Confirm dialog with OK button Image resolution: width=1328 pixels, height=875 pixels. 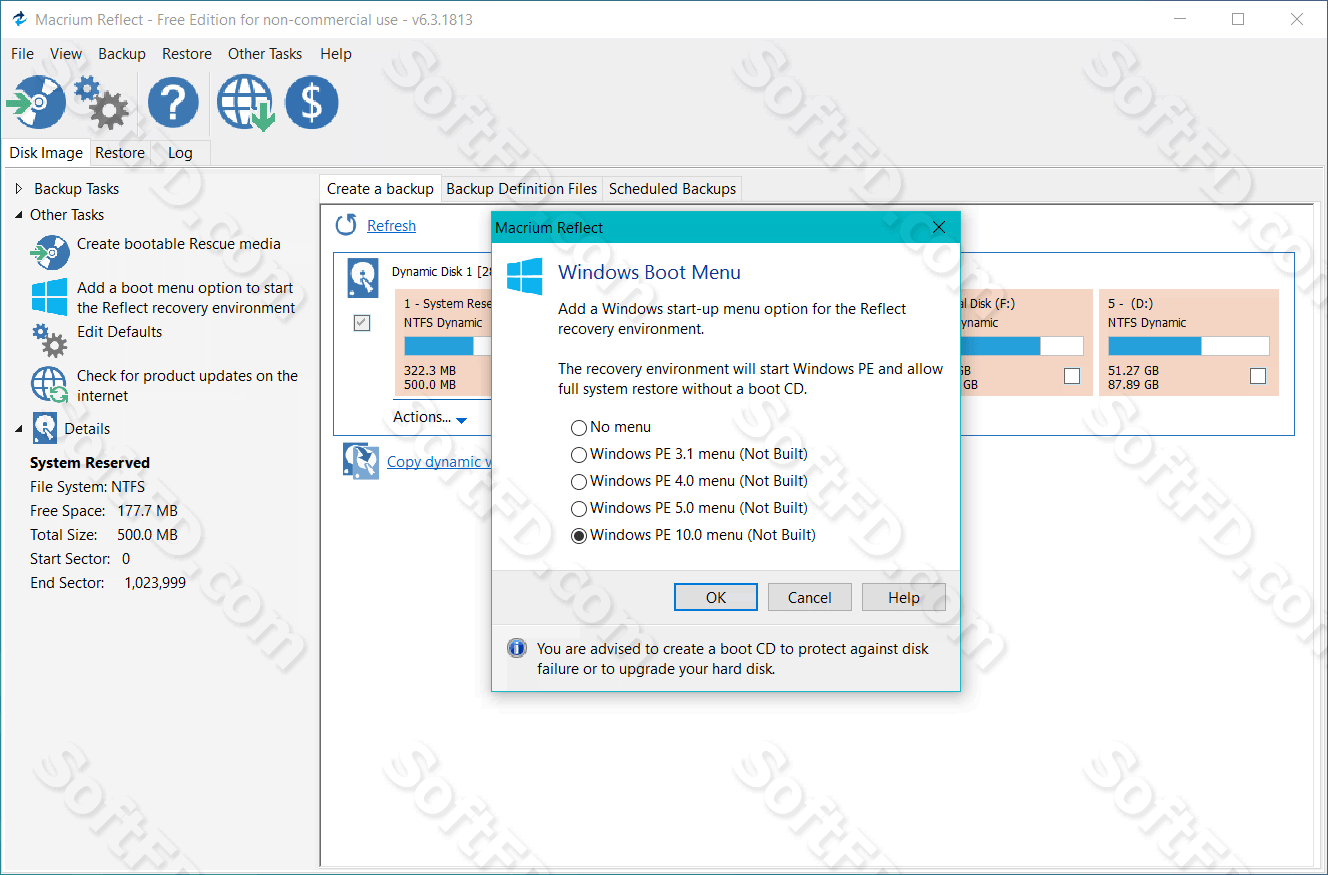[x=716, y=597]
